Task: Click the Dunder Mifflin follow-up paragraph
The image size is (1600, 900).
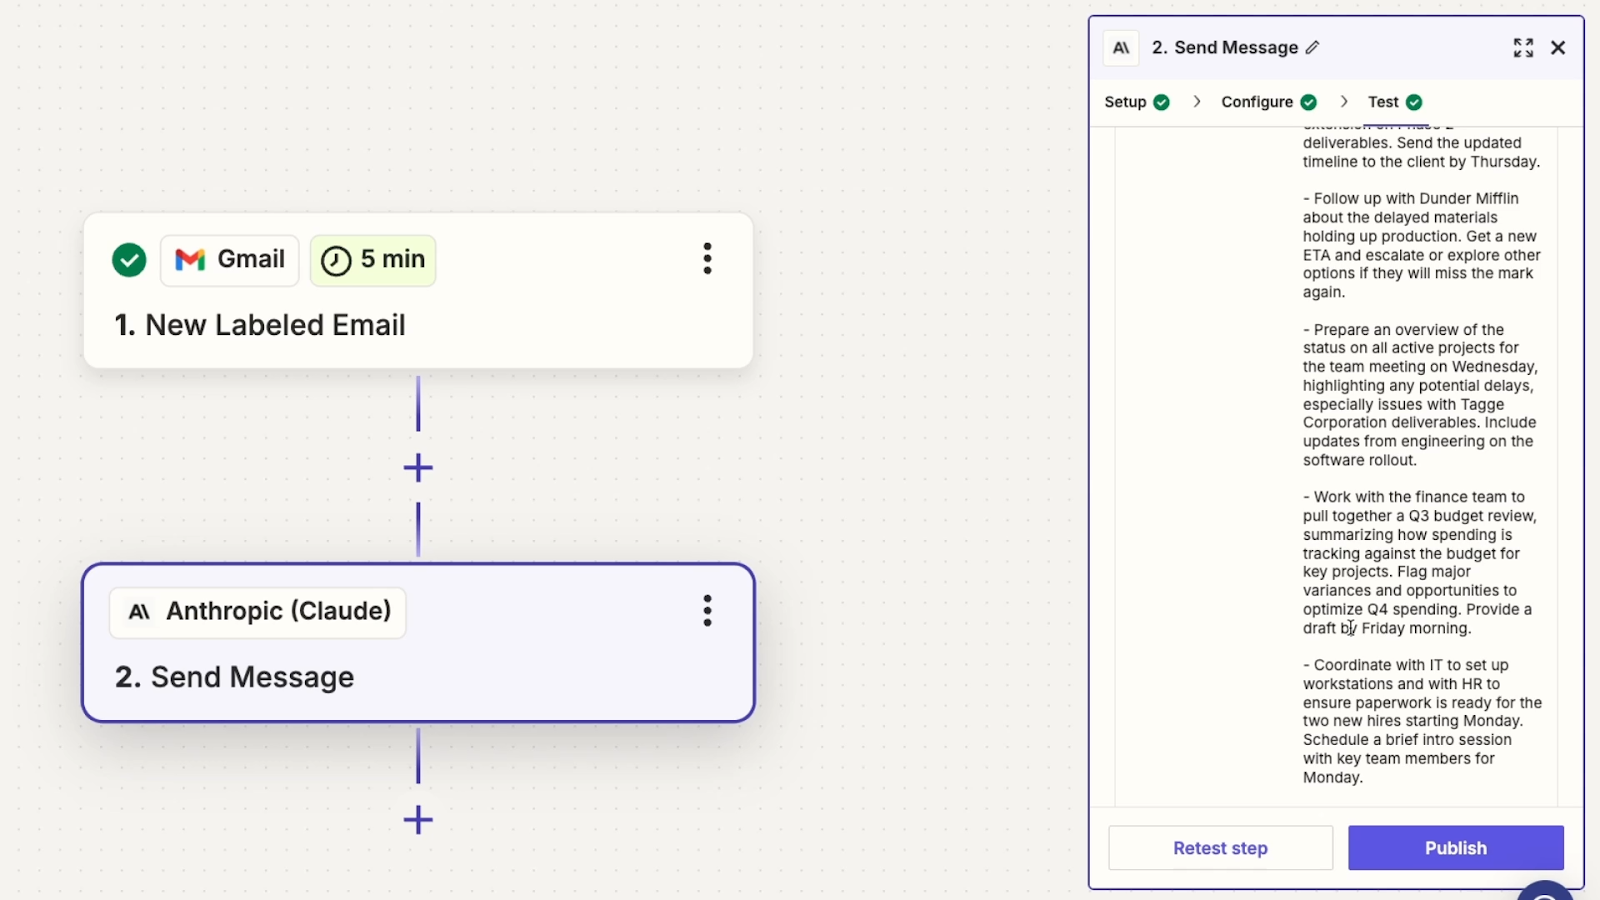Action: tap(1422, 245)
